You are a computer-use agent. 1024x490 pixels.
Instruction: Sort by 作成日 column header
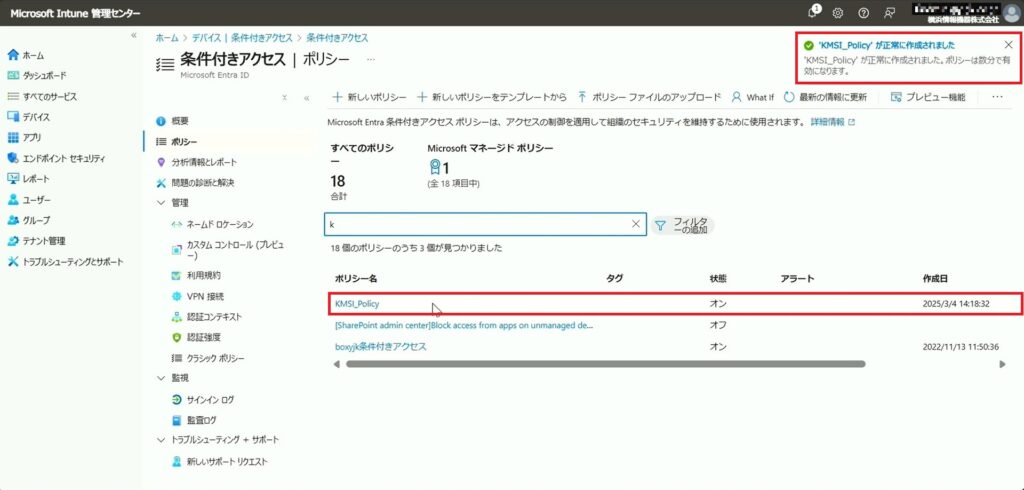click(x=935, y=278)
